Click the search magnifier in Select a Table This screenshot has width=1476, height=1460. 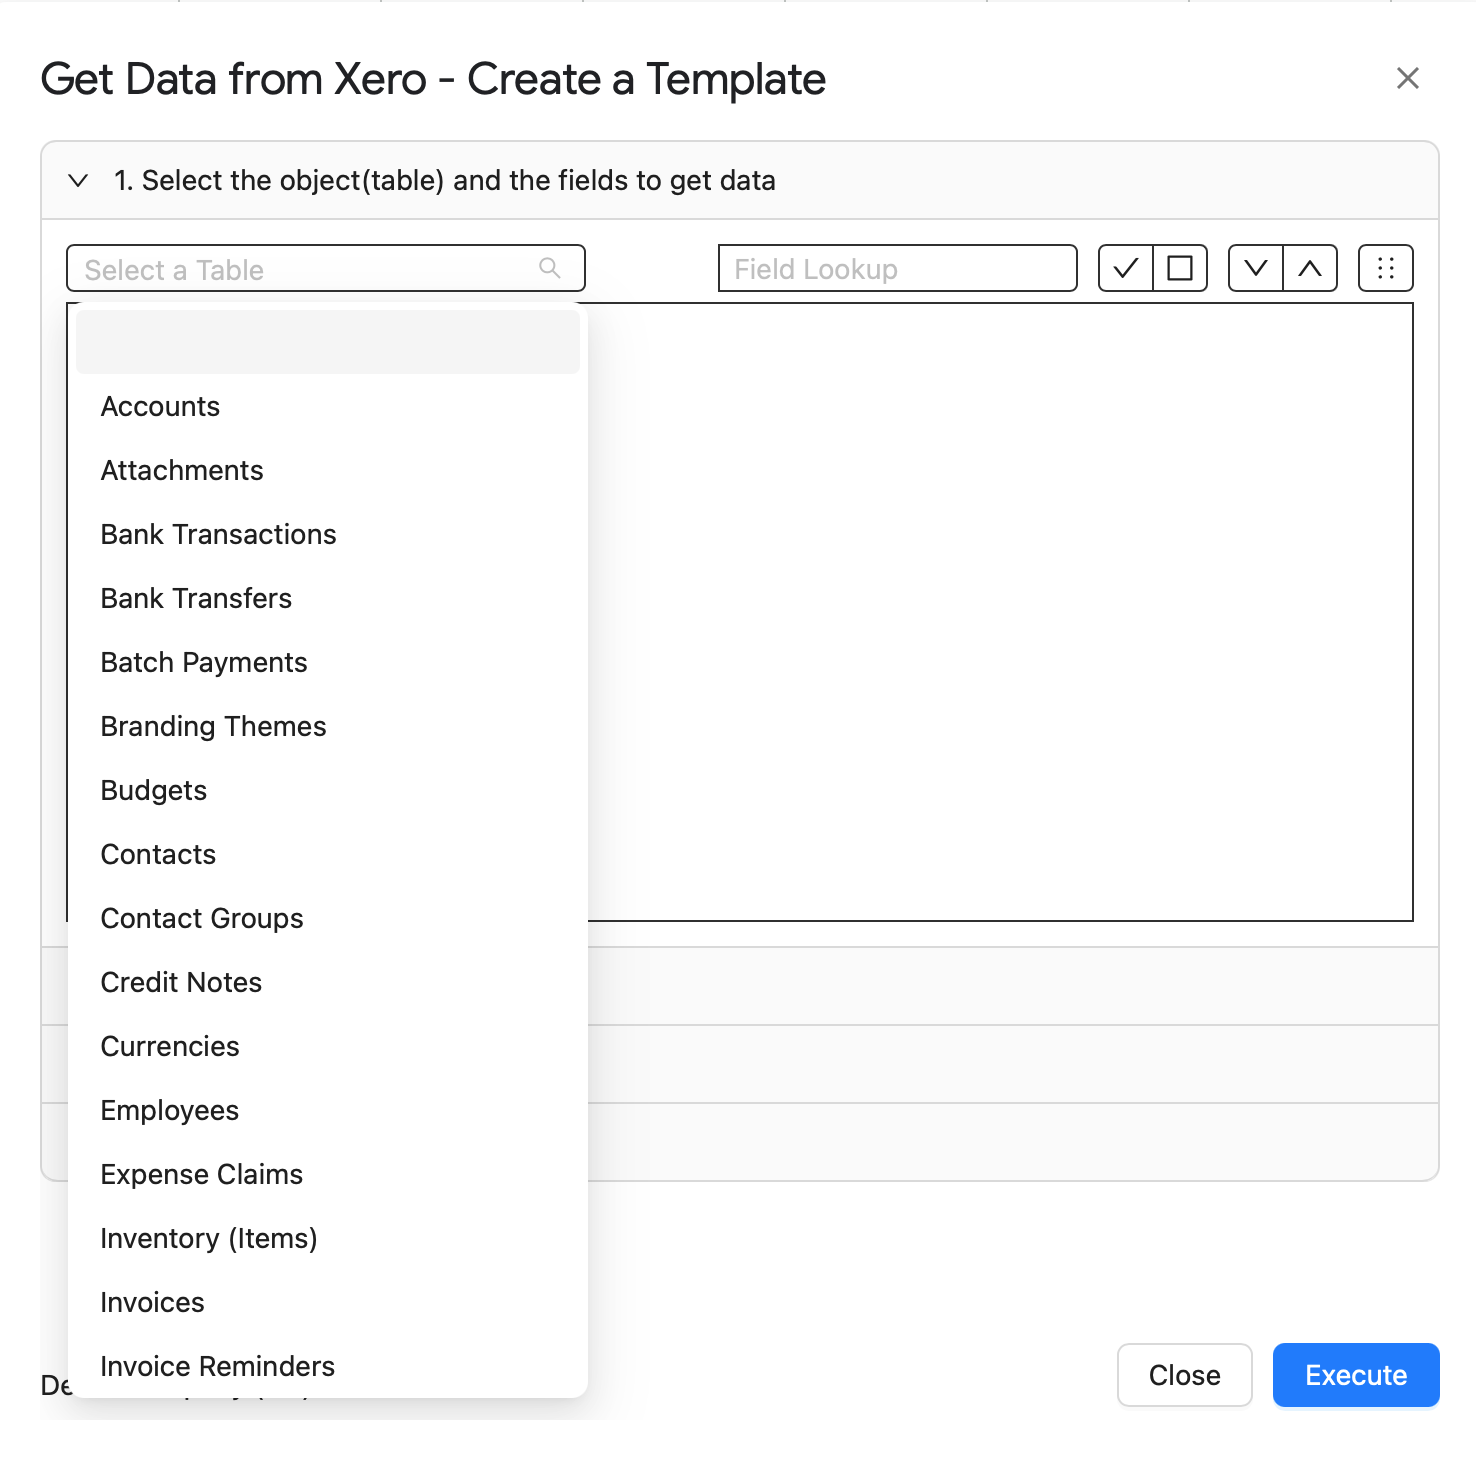point(550,268)
